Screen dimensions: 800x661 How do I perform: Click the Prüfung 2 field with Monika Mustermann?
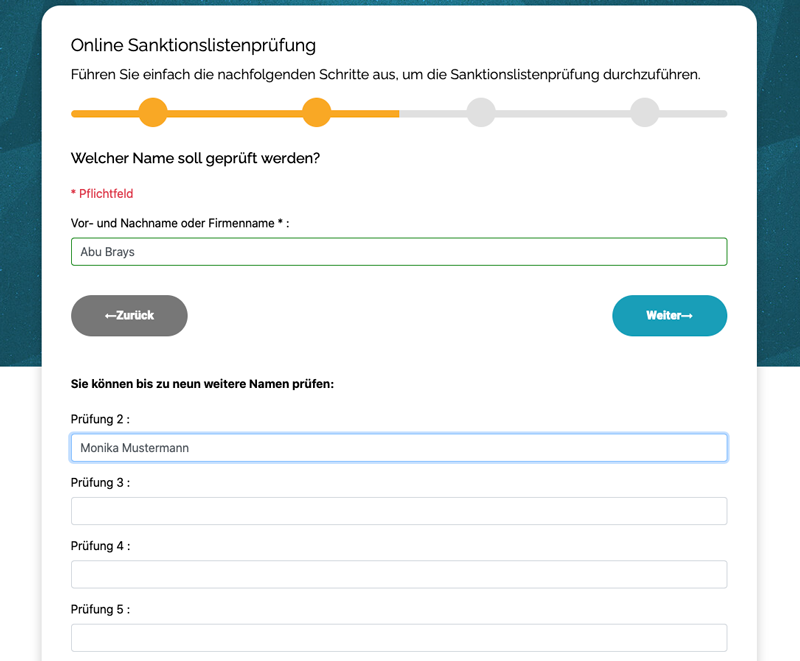(399, 447)
